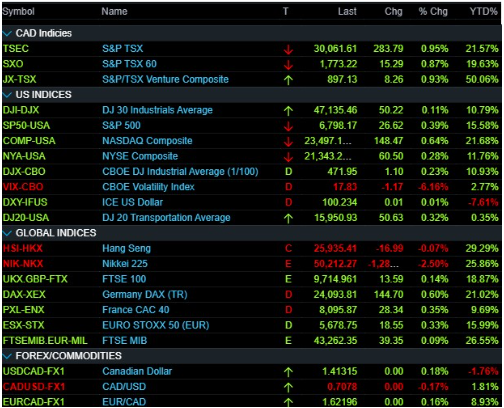The height and width of the screenshot is (408, 504).
Task: Select the NYA-USA symbol
Action: click(24, 156)
